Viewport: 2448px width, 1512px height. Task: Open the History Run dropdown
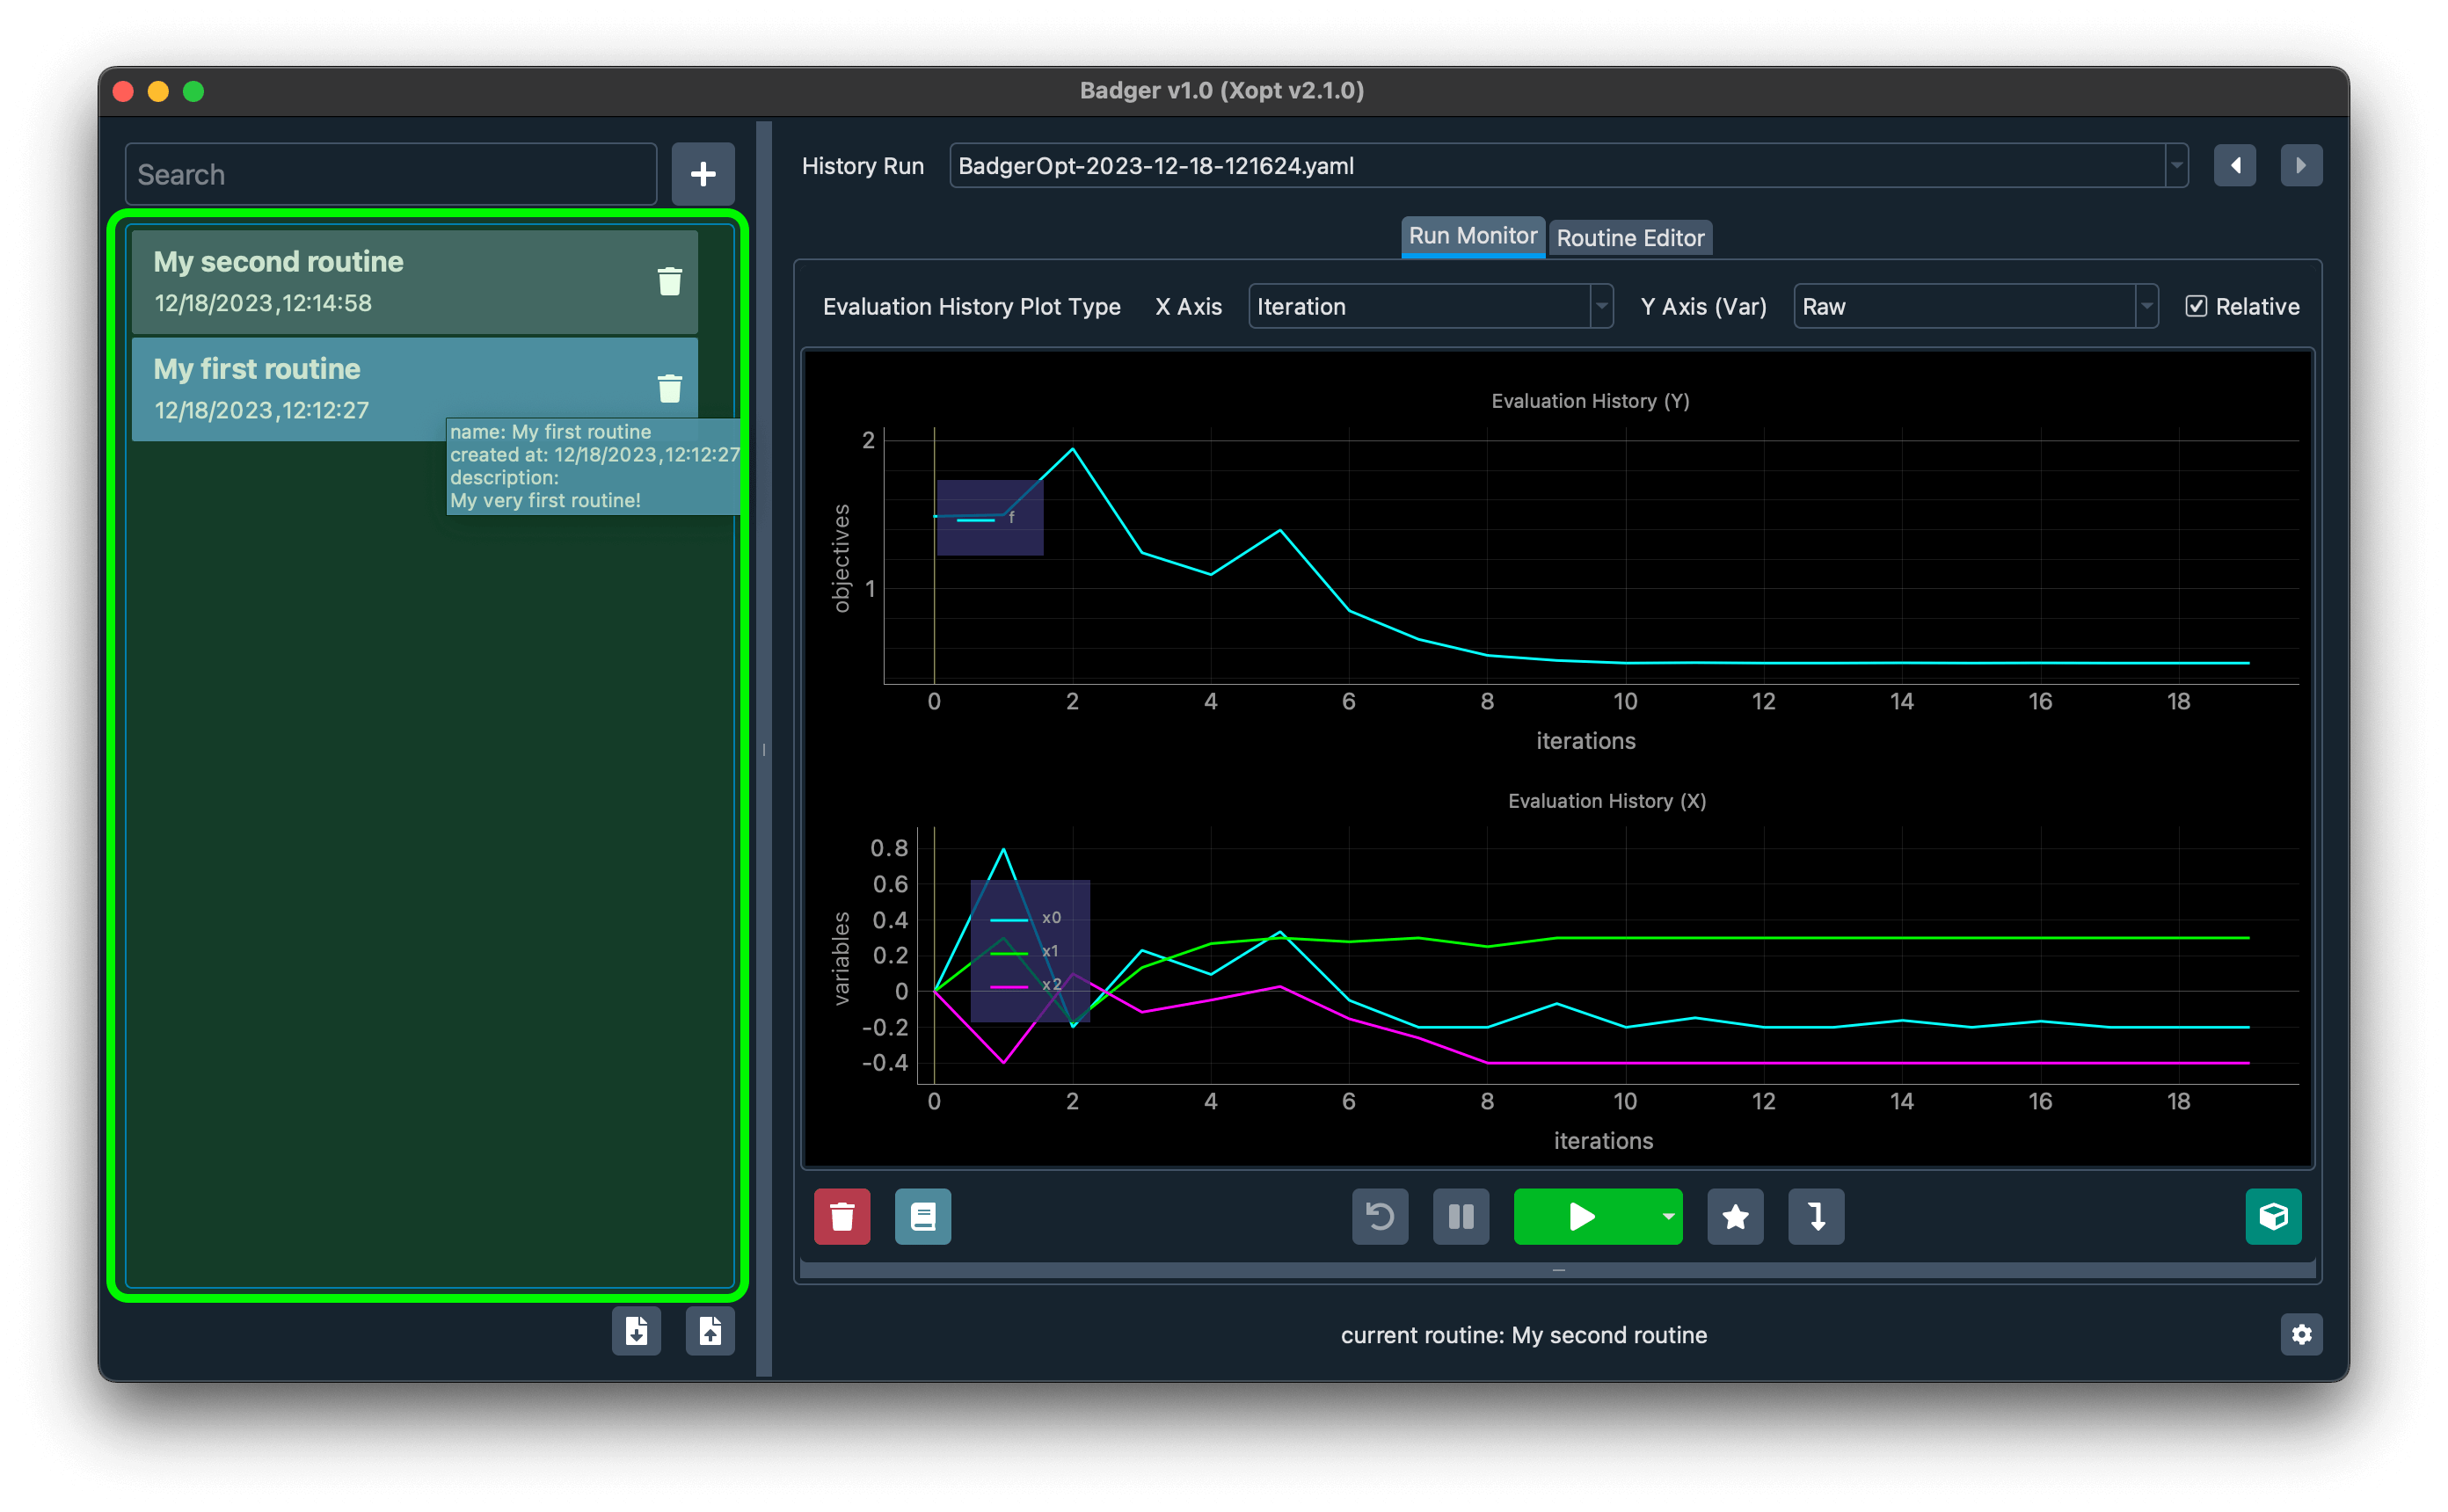tap(1568, 166)
